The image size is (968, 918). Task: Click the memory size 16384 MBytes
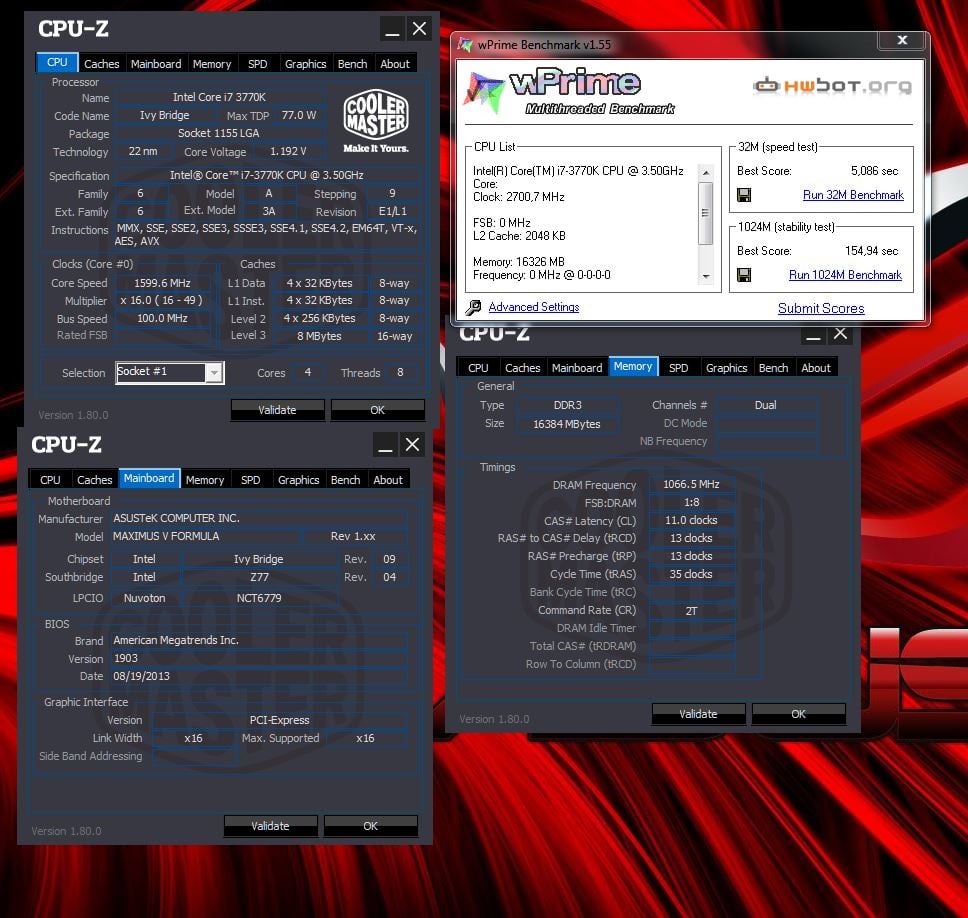coord(567,424)
